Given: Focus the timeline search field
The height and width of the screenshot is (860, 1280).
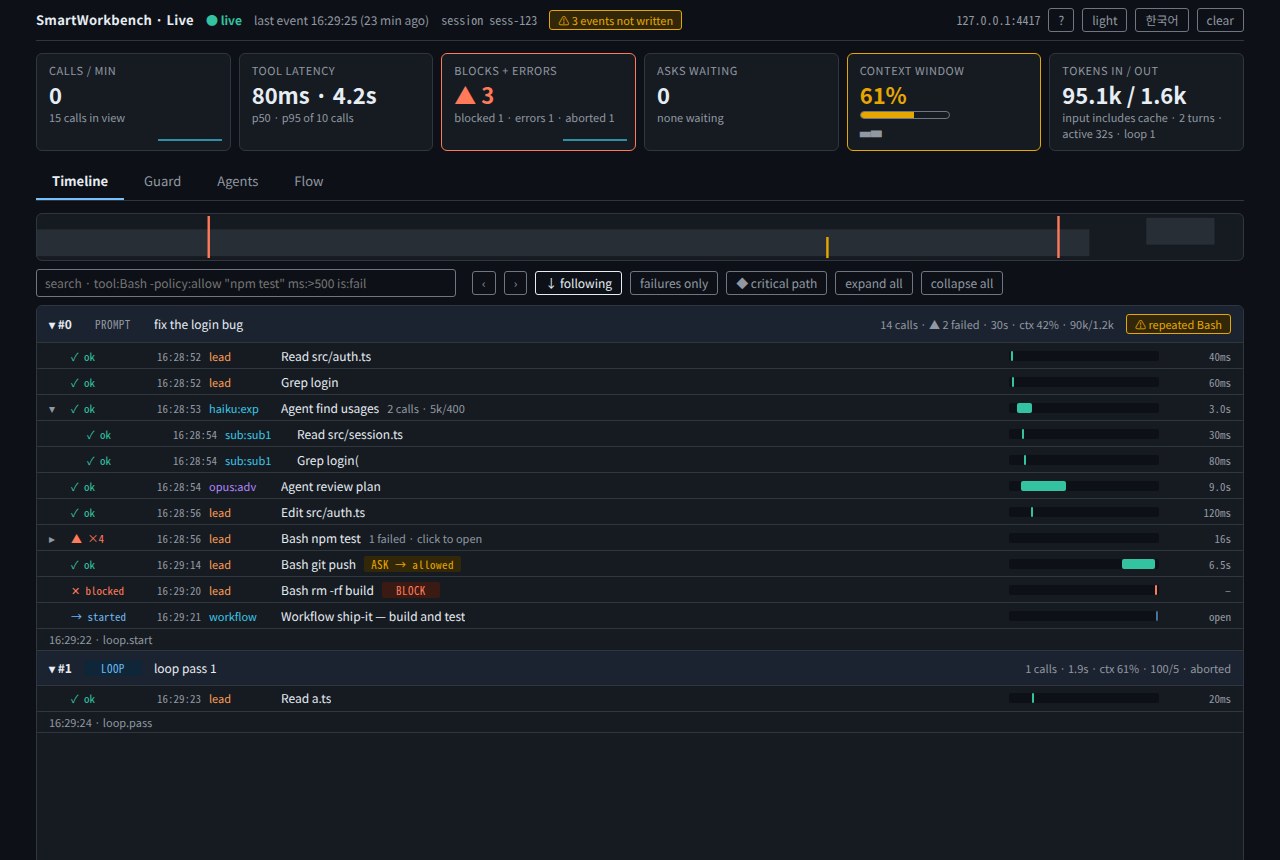Looking at the screenshot, I should pyautogui.click(x=246, y=283).
